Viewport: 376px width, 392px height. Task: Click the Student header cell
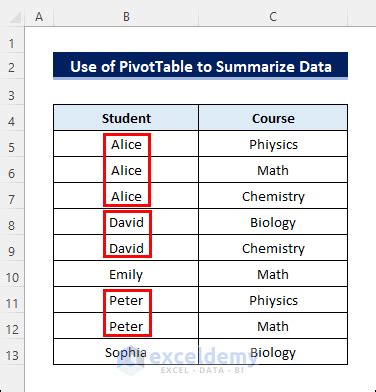pos(126,118)
